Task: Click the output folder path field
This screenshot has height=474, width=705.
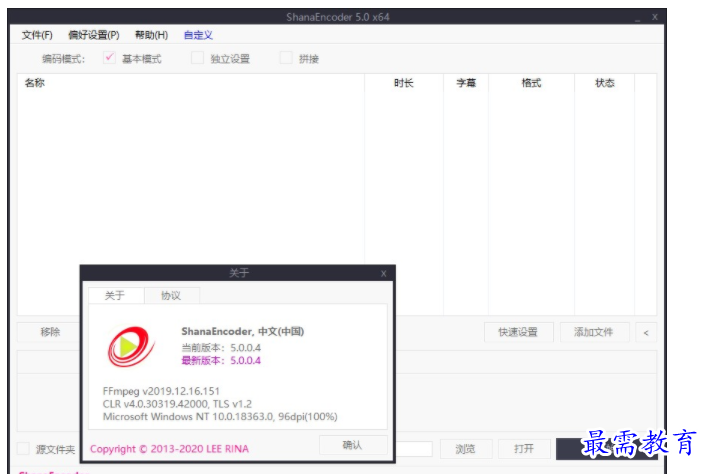Action: (x=414, y=448)
